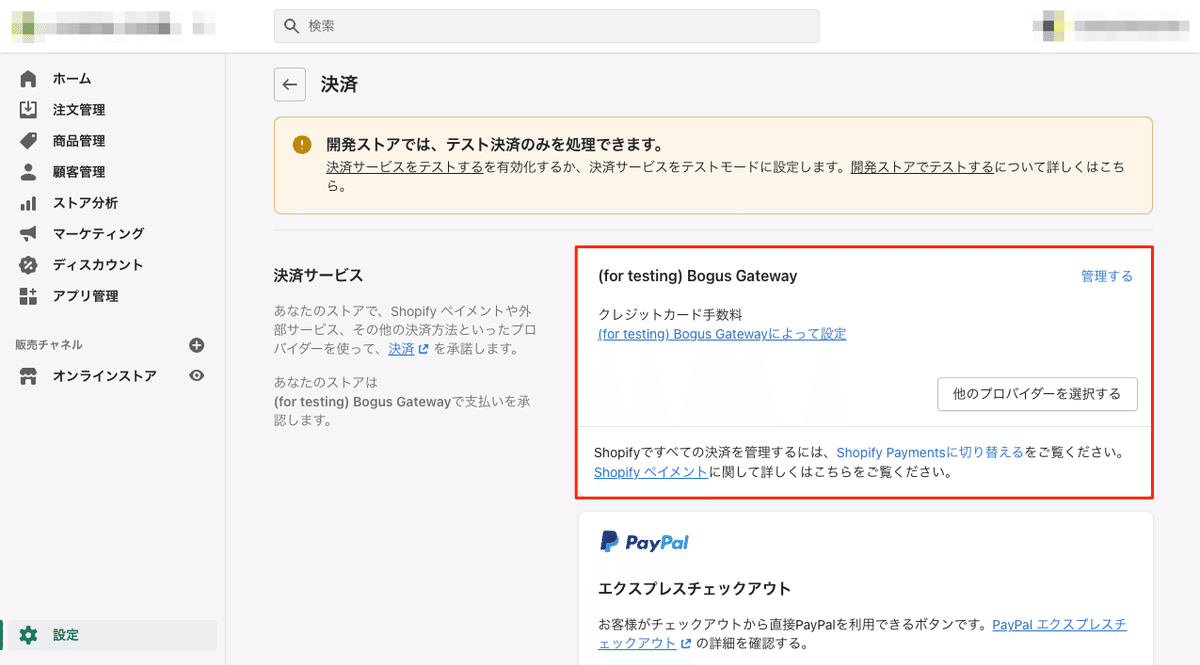Click the Shopify Paymentsに切り替える link
This screenshot has width=1200, height=665.
[930, 452]
